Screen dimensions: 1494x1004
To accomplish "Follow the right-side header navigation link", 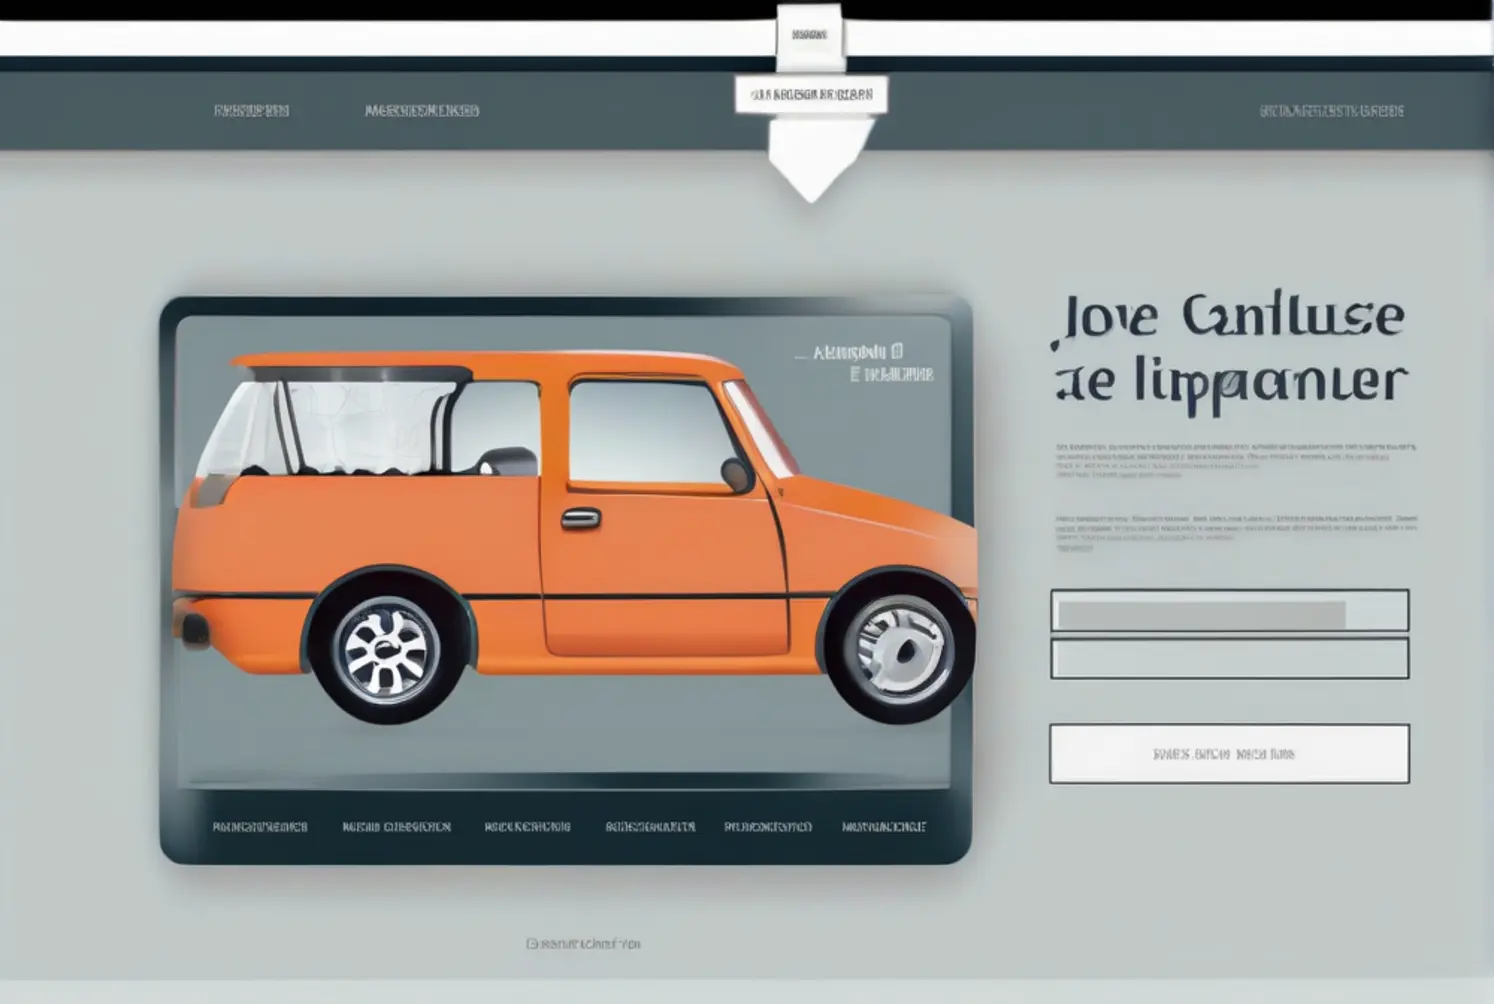I will pyautogui.click(x=1331, y=111).
